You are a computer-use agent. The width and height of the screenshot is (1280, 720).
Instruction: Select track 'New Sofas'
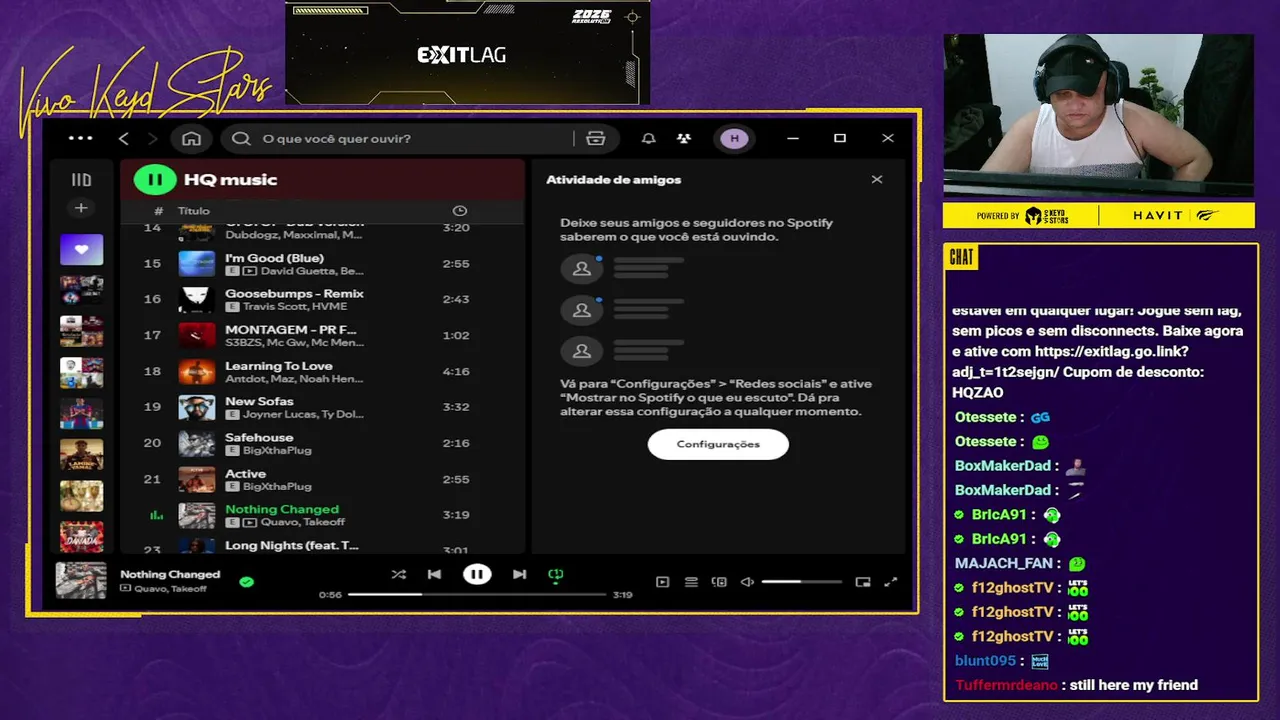coord(322,407)
